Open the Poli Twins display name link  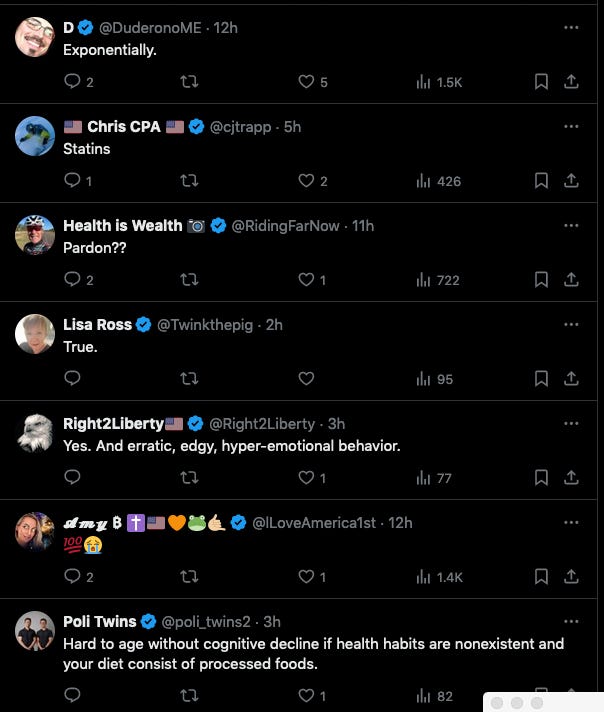99,622
